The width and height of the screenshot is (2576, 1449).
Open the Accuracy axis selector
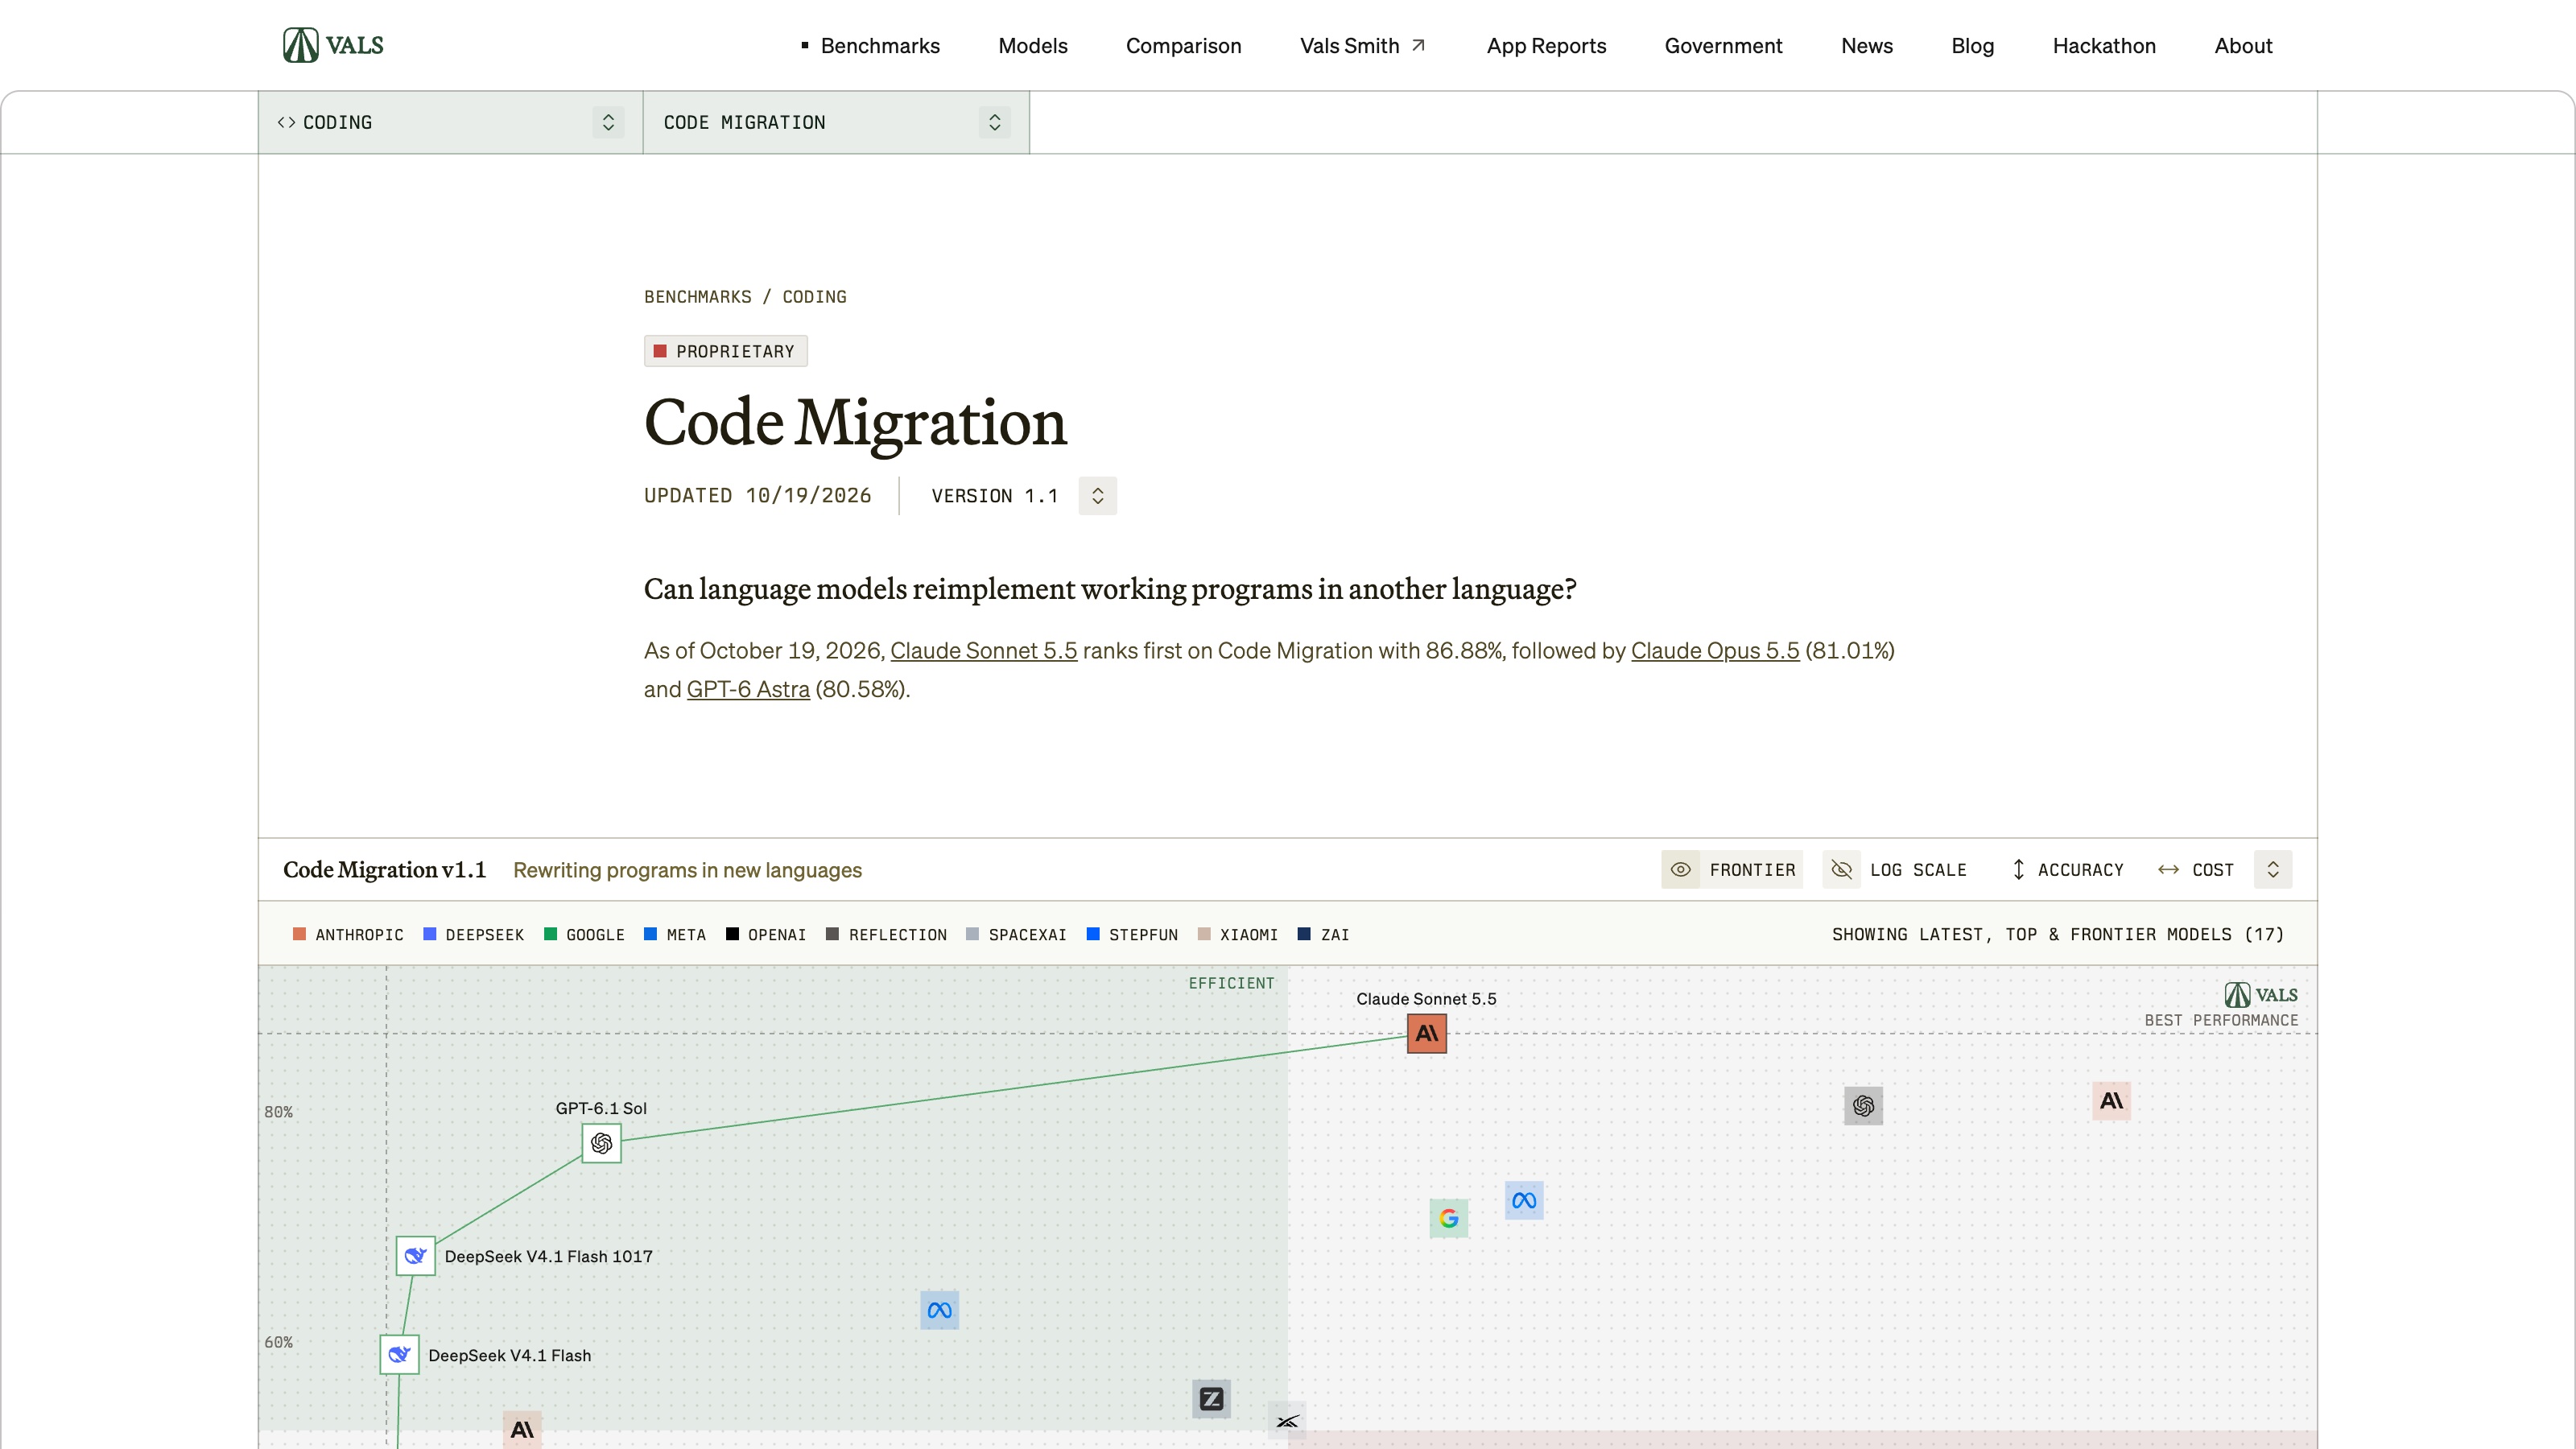(x=2067, y=870)
